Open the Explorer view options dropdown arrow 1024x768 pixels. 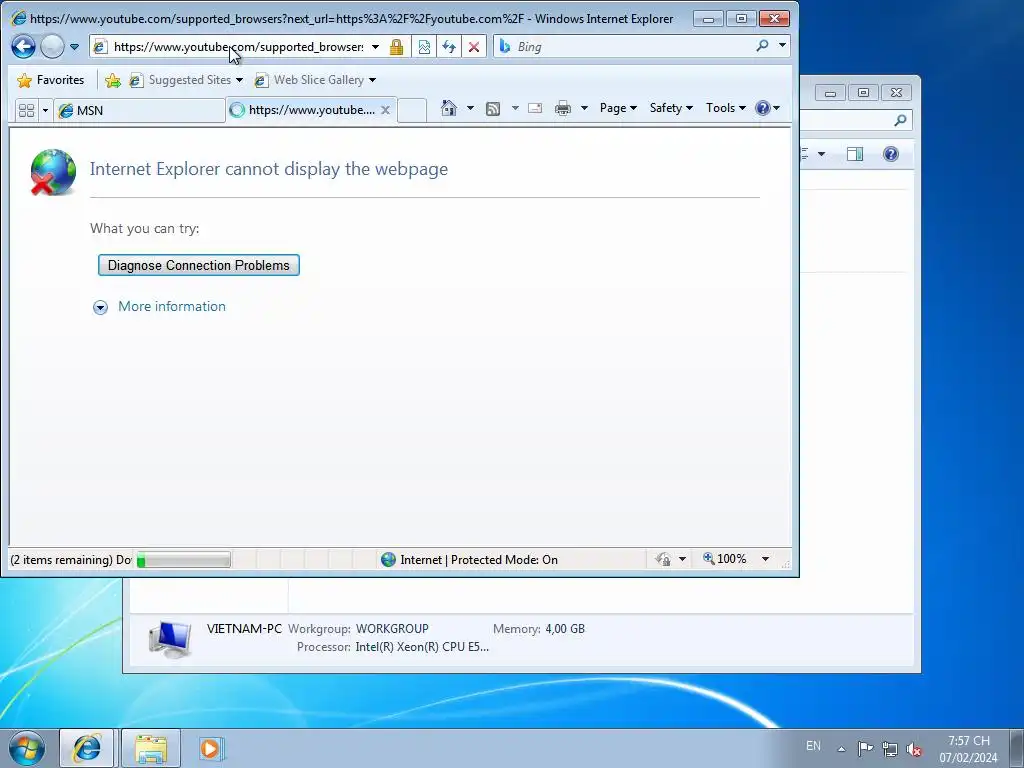click(x=822, y=154)
